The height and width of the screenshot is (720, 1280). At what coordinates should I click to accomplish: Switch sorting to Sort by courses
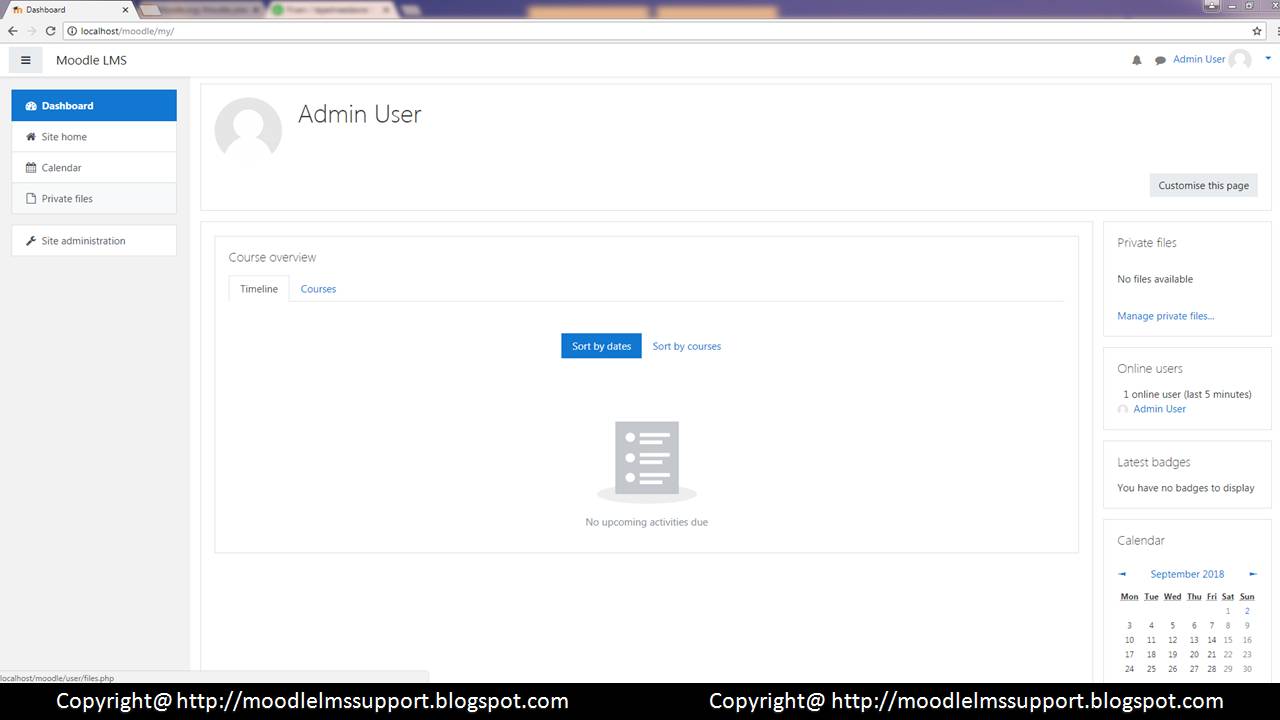686,345
